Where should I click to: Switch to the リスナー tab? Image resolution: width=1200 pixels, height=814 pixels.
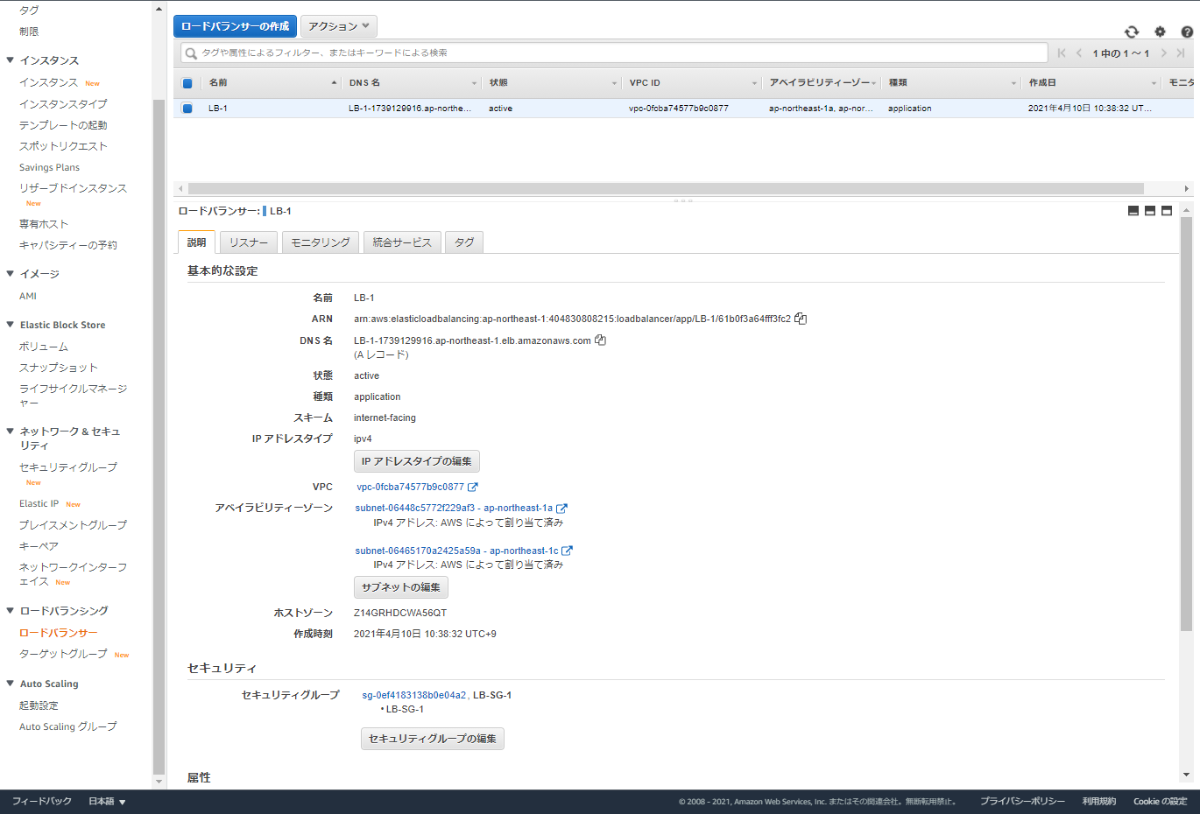click(x=248, y=242)
